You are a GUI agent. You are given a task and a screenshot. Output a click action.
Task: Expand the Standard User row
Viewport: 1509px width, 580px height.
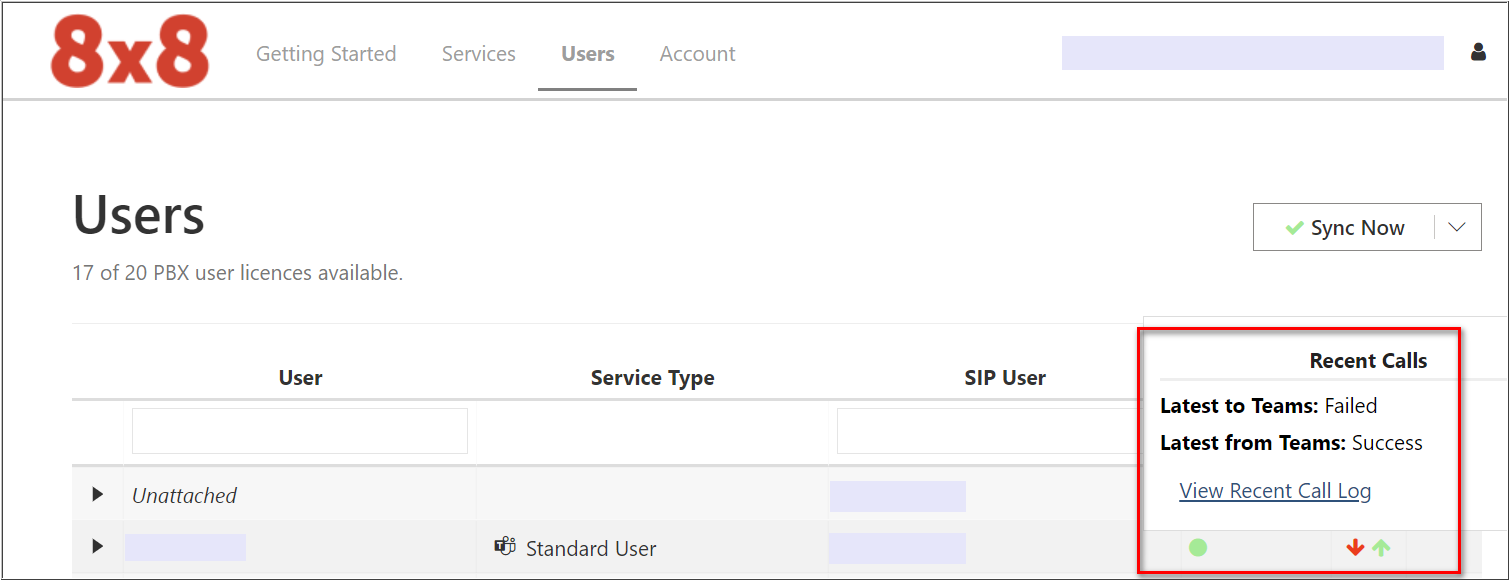(97, 546)
